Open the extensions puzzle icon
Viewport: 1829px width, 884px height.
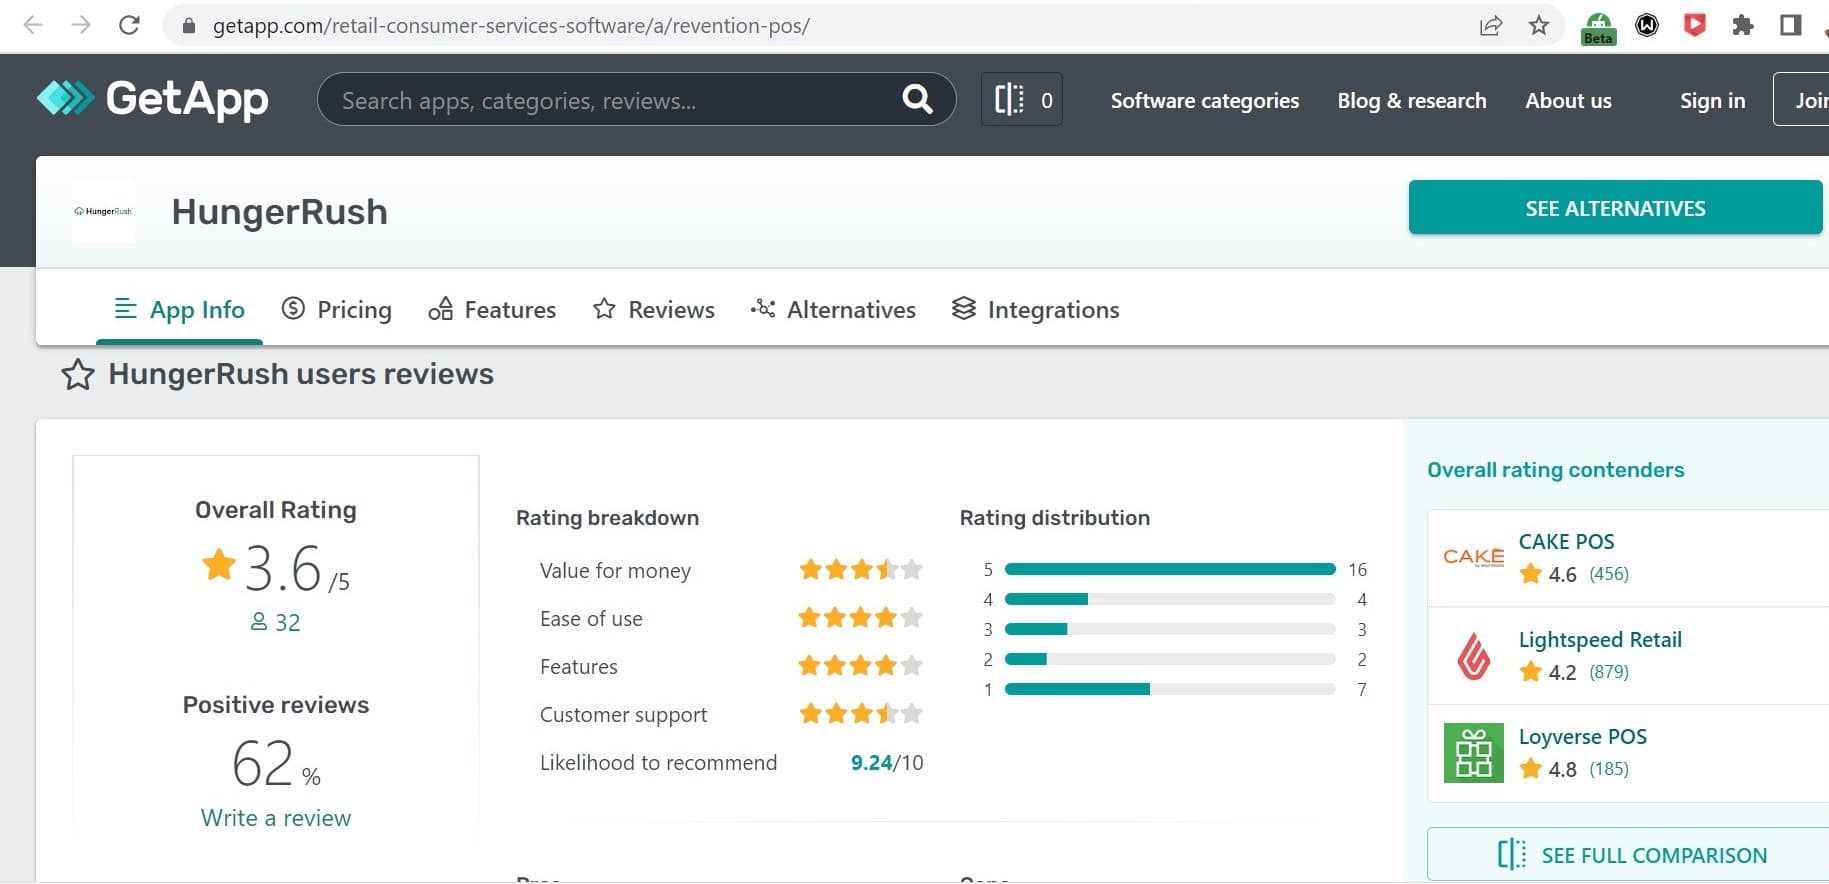tap(1743, 25)
